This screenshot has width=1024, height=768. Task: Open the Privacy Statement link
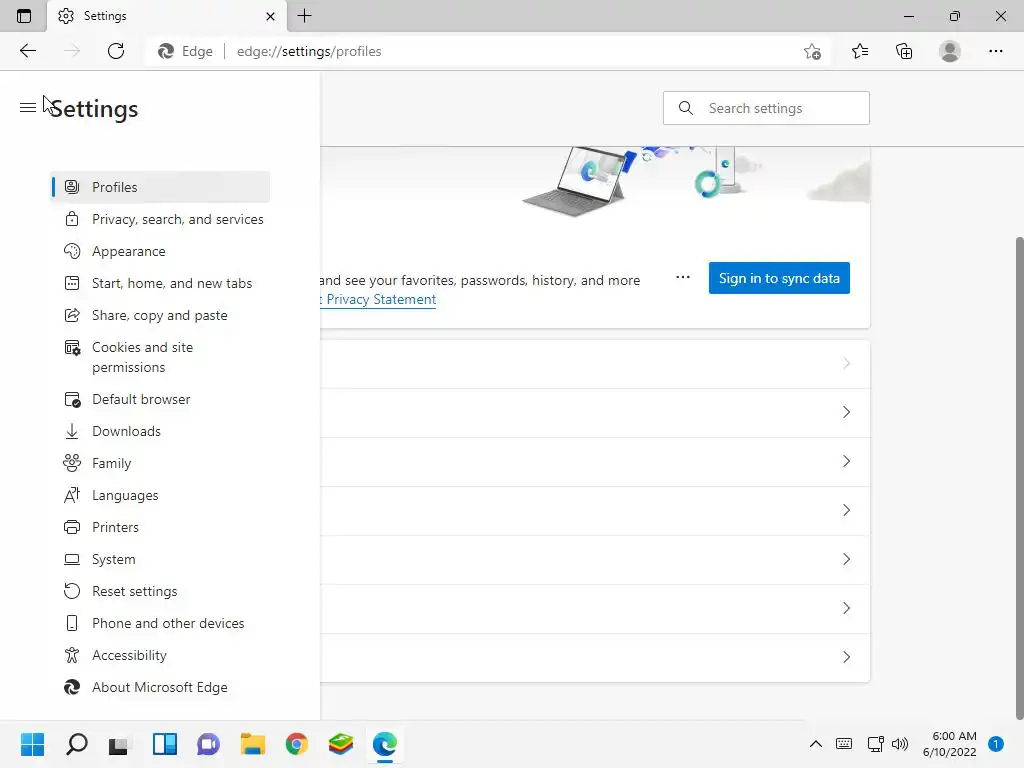click(x=381, y=299)
